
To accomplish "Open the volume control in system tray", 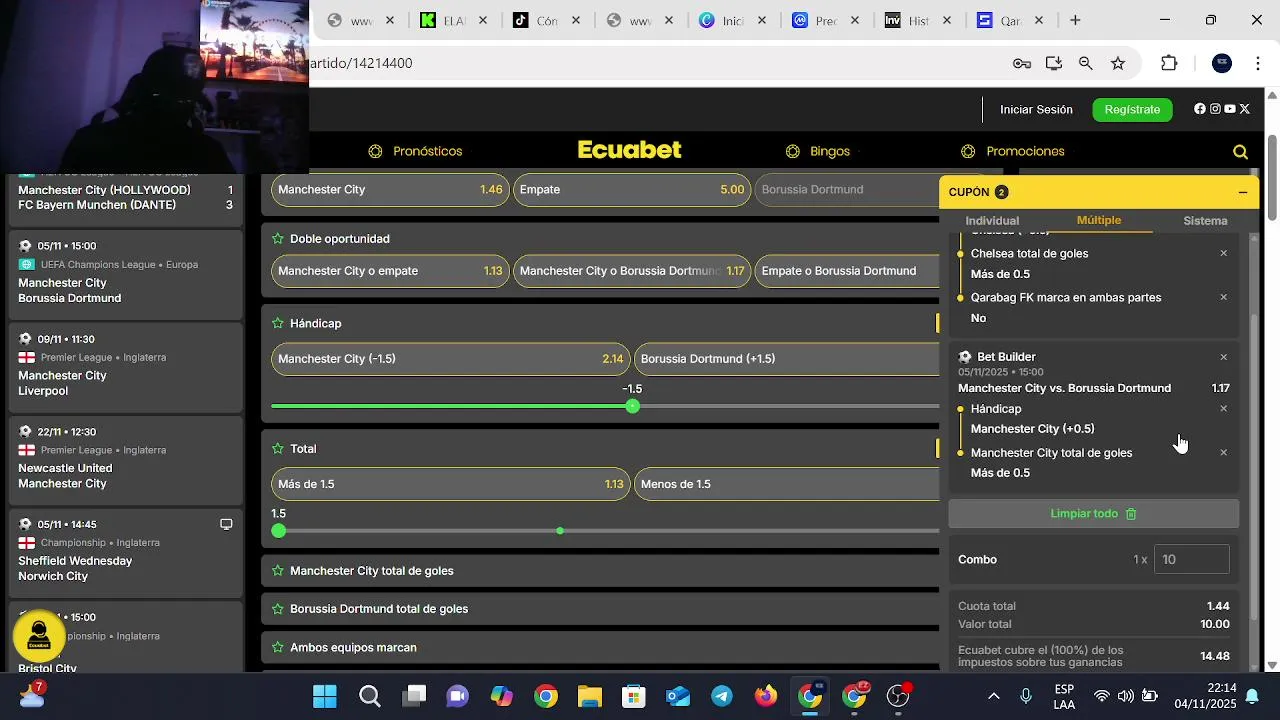I will (1125, 696).
